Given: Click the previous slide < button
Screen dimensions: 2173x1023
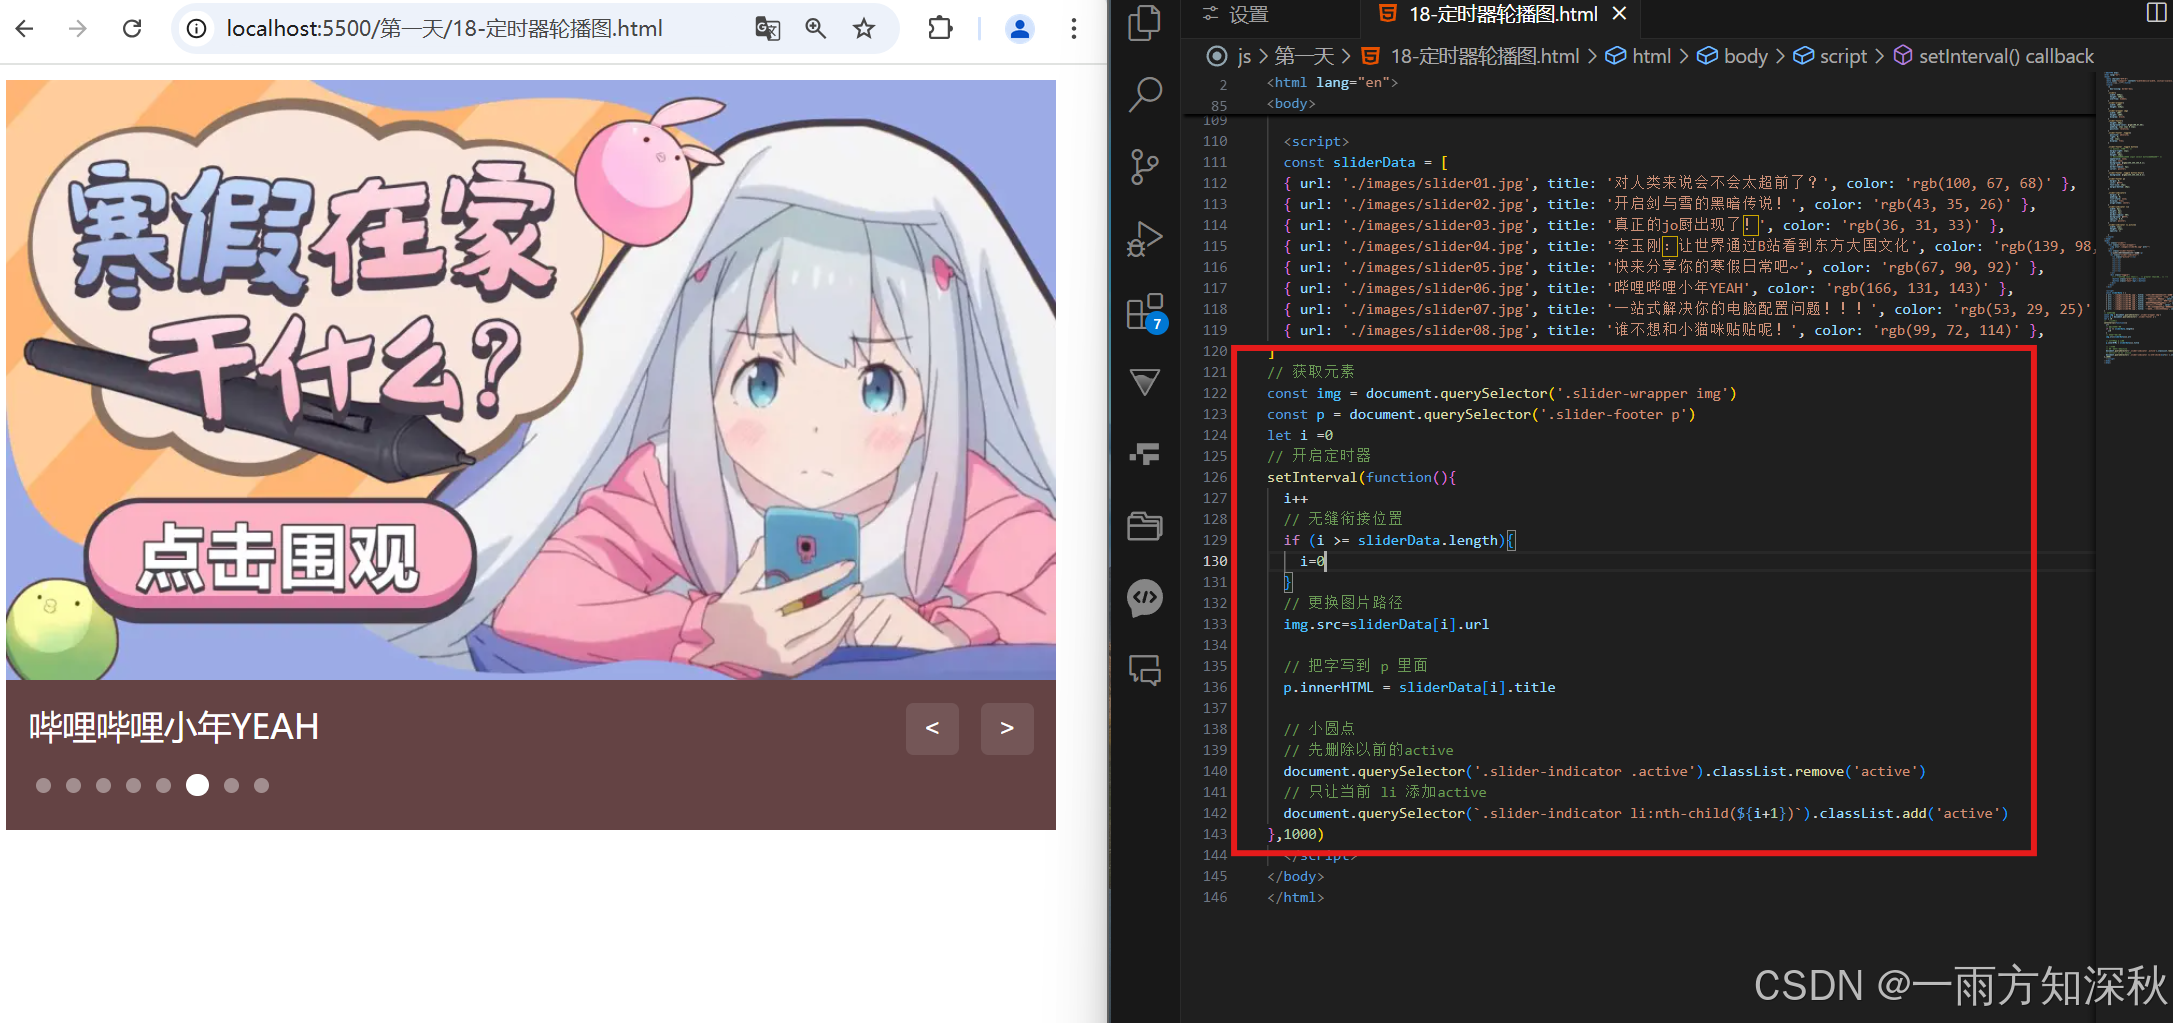Looking at the screenshot, I should [x=932, y=729].
